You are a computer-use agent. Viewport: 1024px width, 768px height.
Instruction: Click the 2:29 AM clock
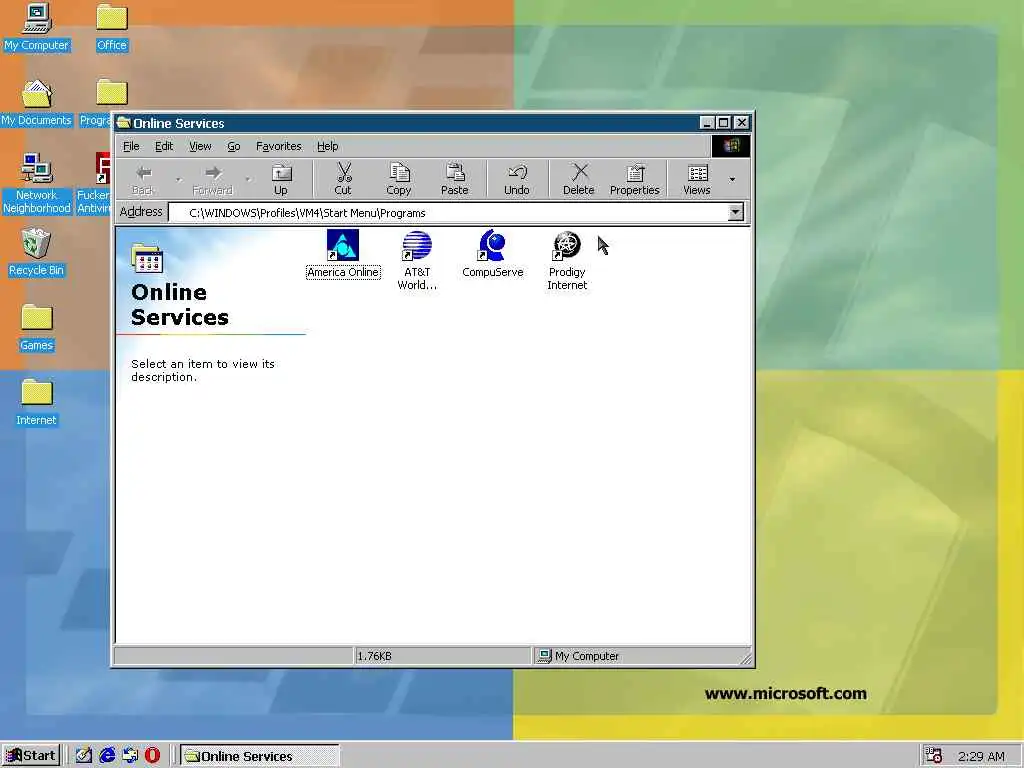tap(981, 756)
